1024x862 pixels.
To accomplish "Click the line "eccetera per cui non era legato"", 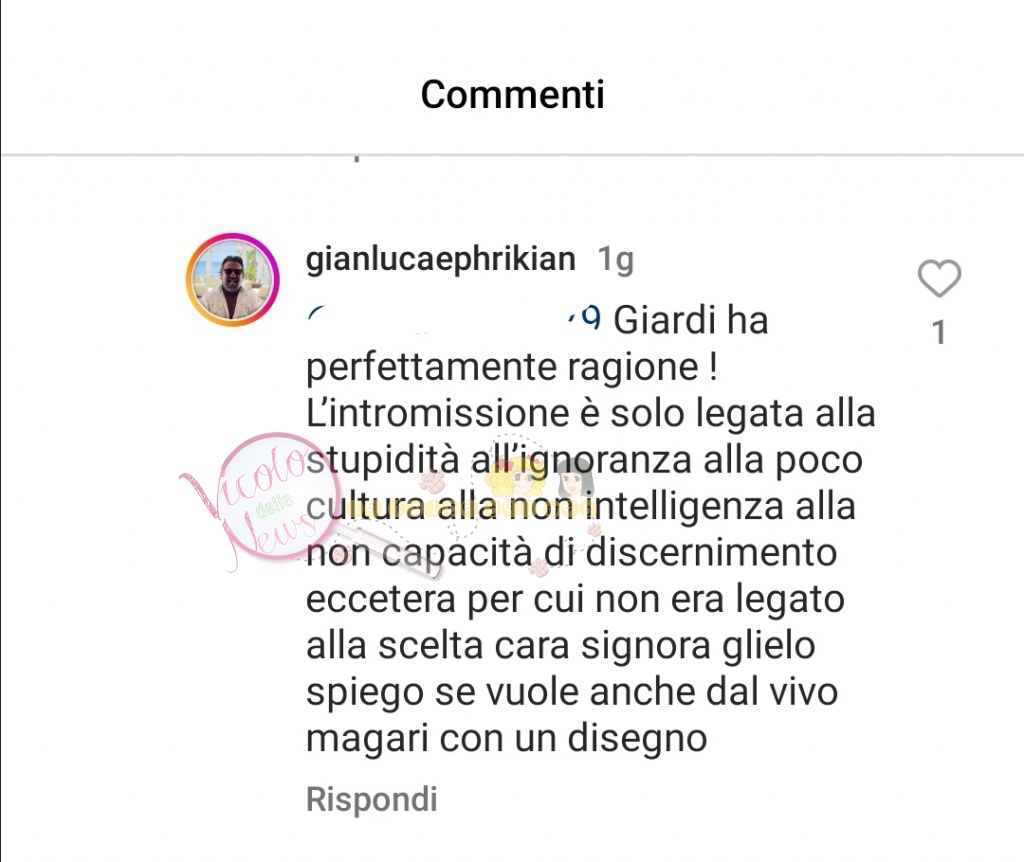I will (x=575, y=599).
